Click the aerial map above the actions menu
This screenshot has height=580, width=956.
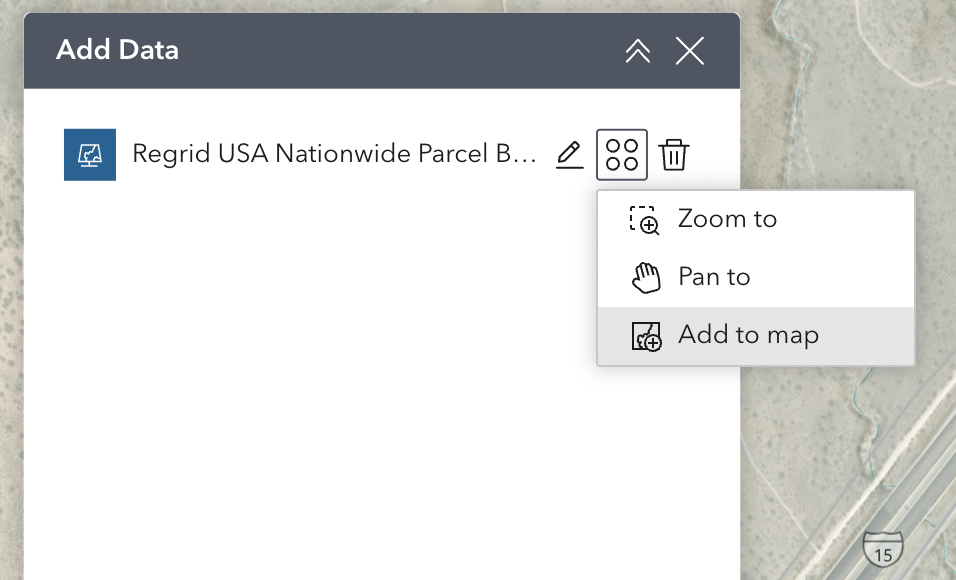point(847,98)
